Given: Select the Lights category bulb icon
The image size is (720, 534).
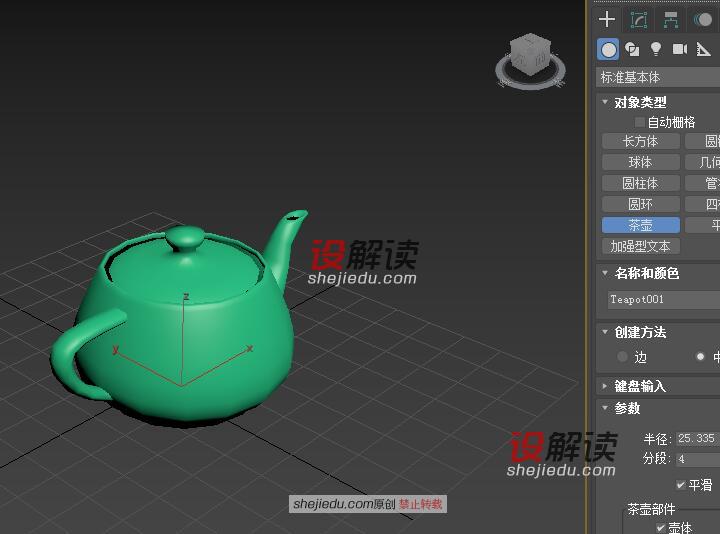Looking at the screenshot, I should [x=656, y=49].
